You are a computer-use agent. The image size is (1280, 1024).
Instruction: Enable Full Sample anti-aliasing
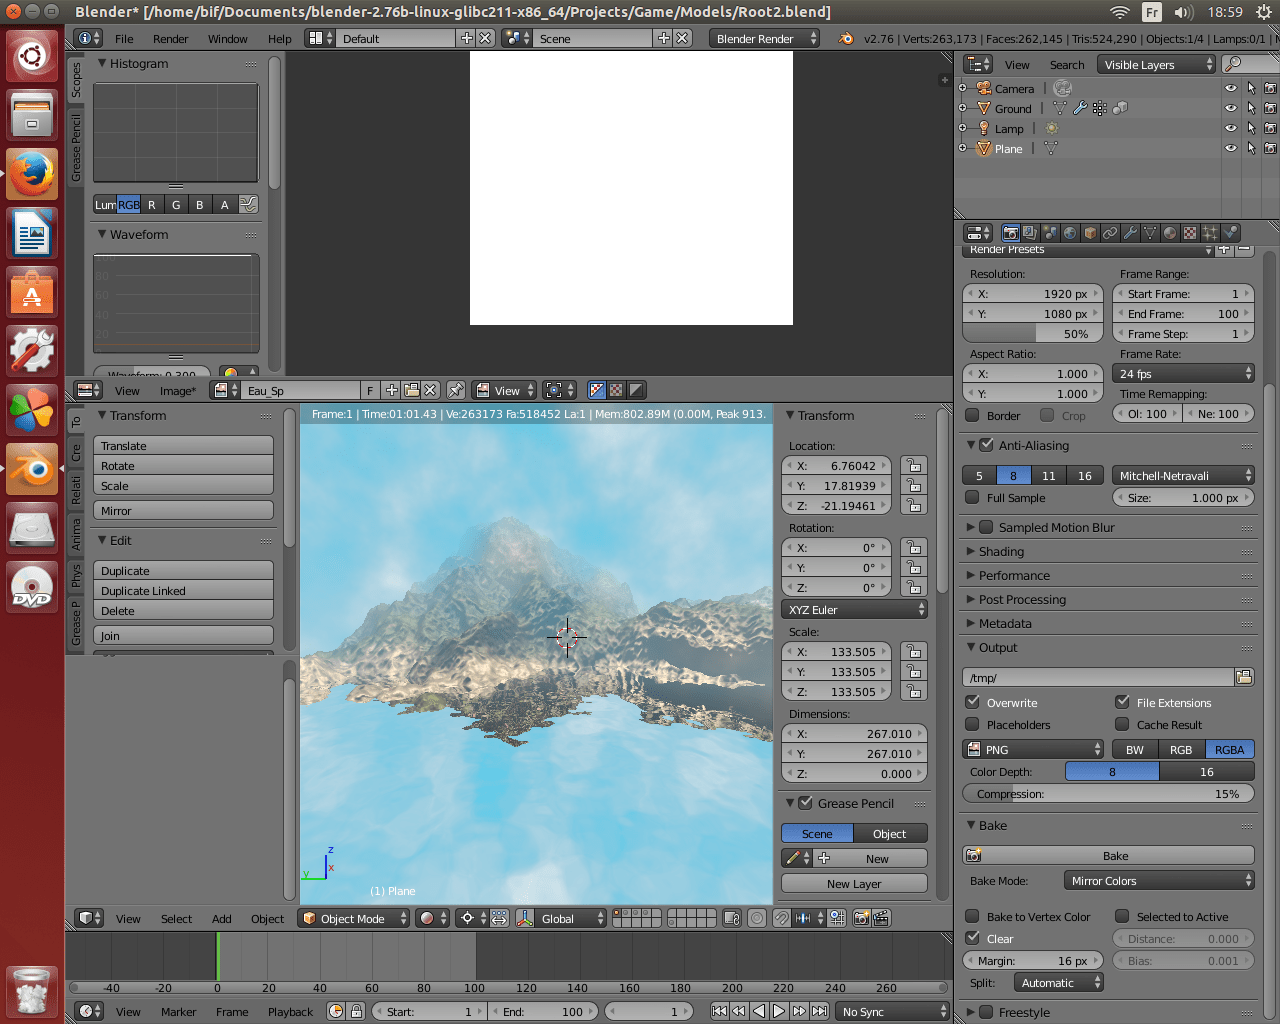[974, 497]
